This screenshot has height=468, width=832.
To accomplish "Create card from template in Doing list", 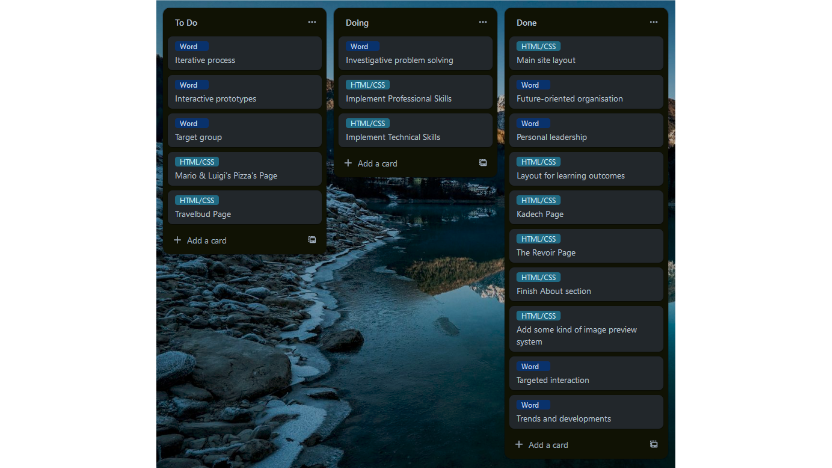I will pos(483,163).
